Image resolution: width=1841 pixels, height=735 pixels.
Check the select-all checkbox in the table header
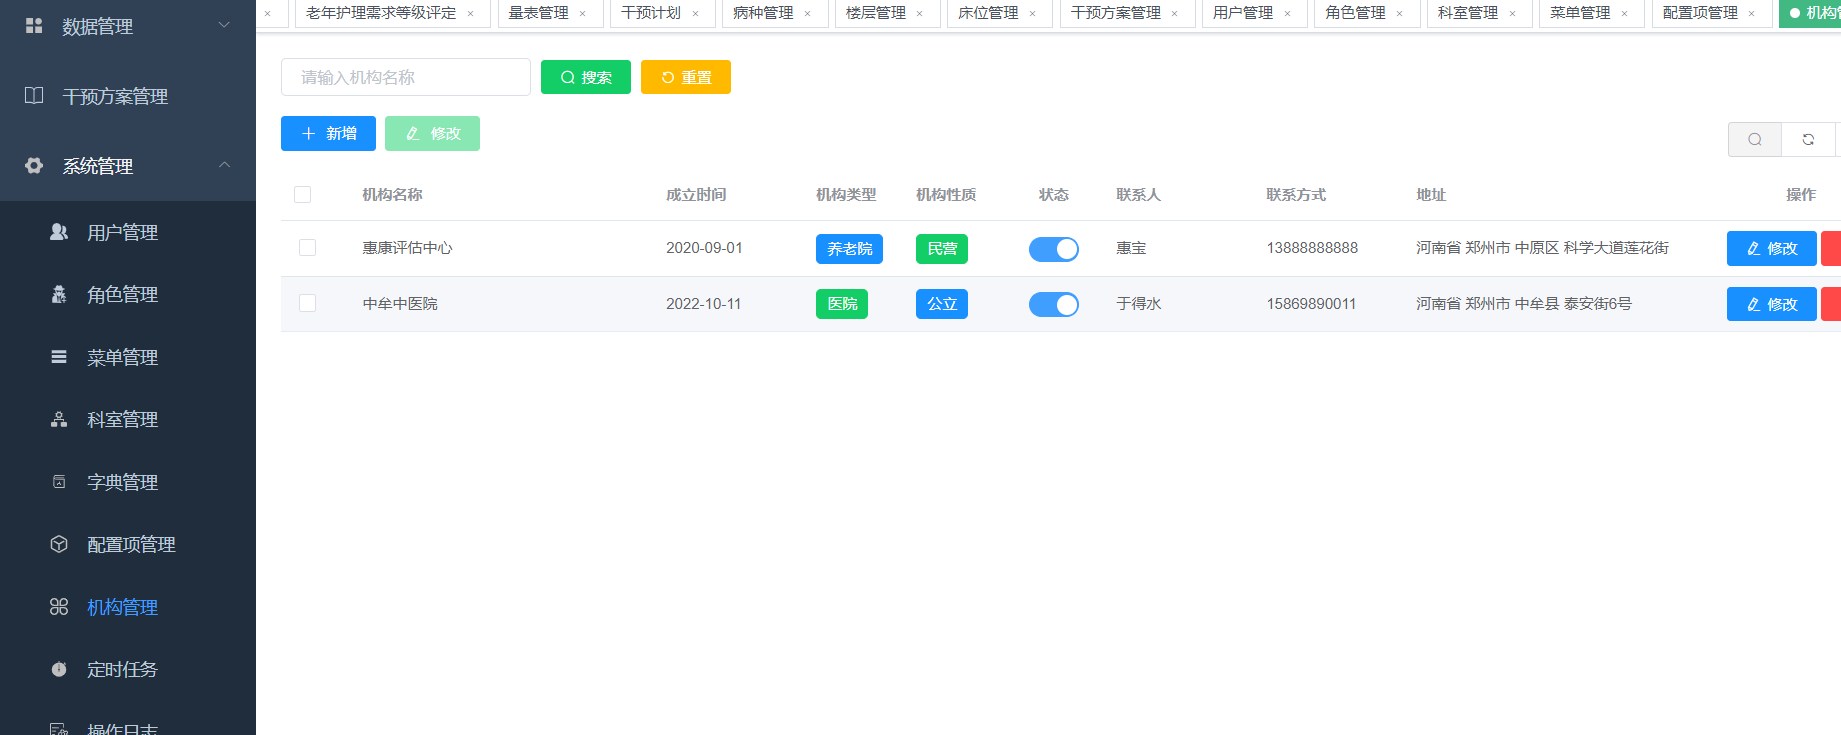pyautogui.click(x=303, y=195)
